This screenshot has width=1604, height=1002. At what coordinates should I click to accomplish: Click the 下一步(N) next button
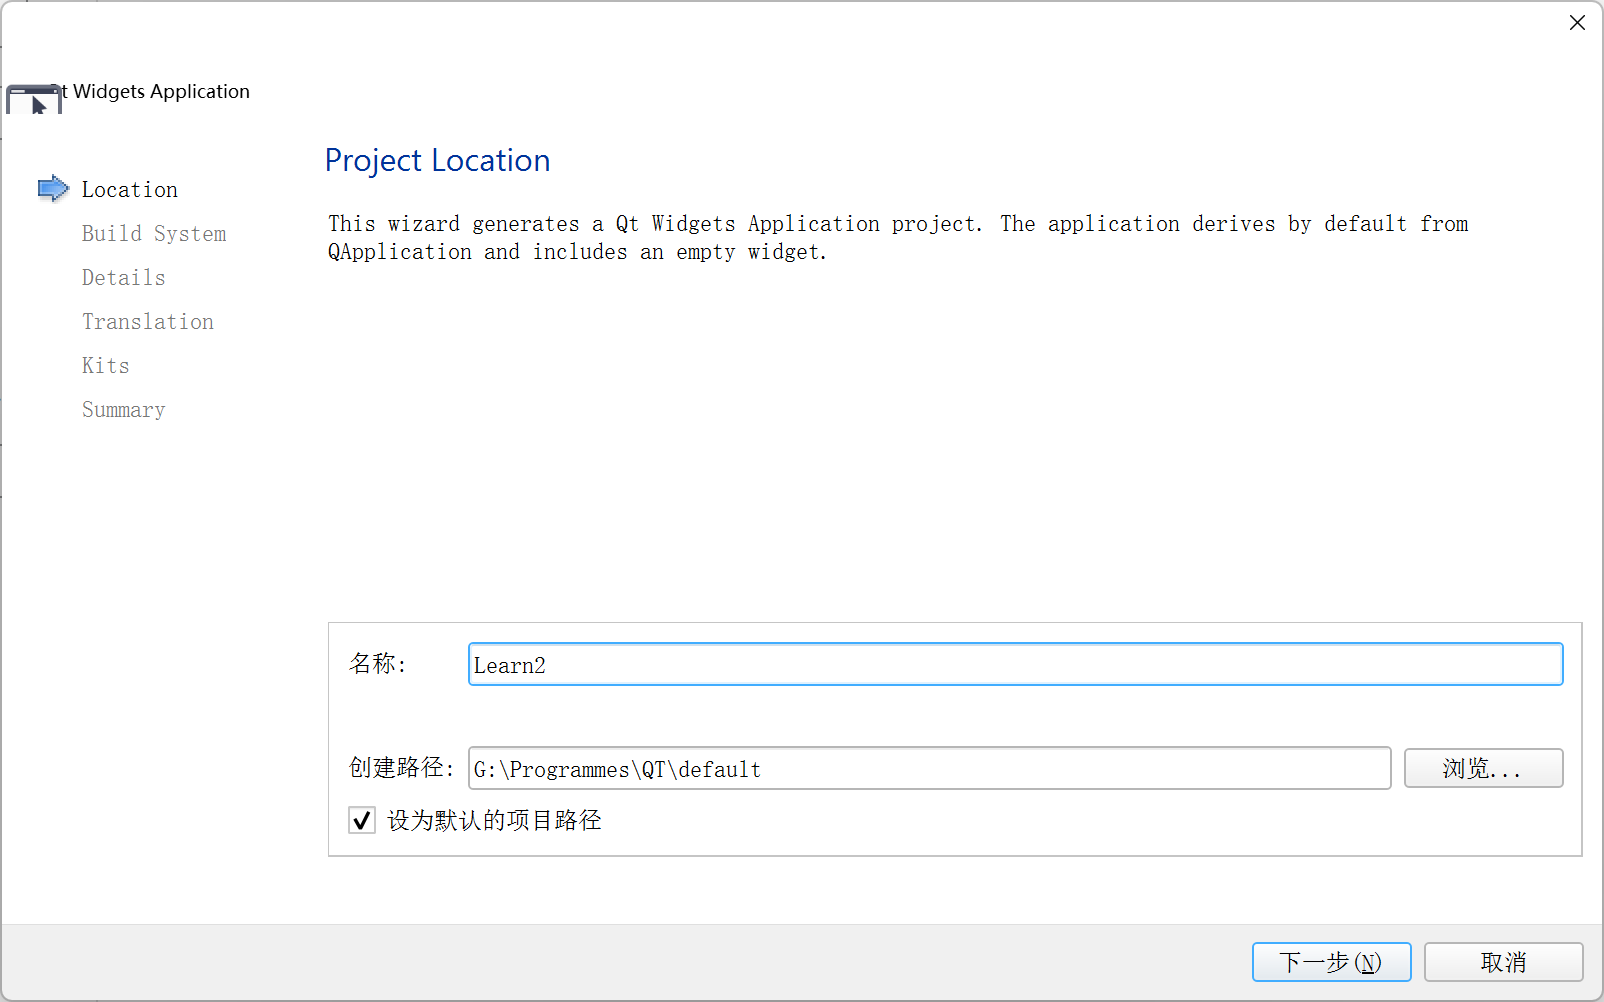pyautogui.click(x=1331, y=962)
